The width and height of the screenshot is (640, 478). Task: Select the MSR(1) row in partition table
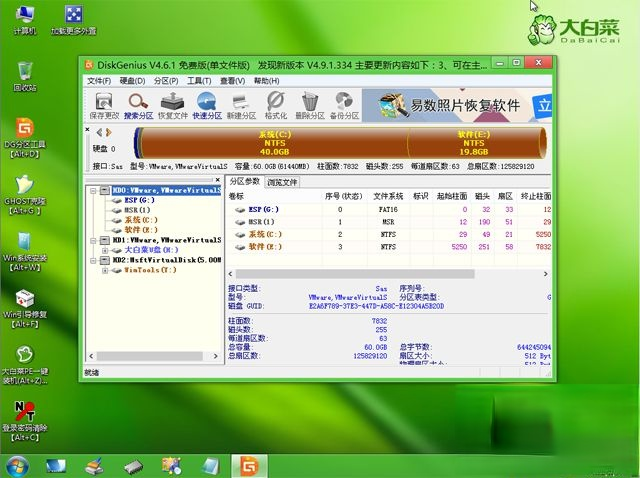389,222
